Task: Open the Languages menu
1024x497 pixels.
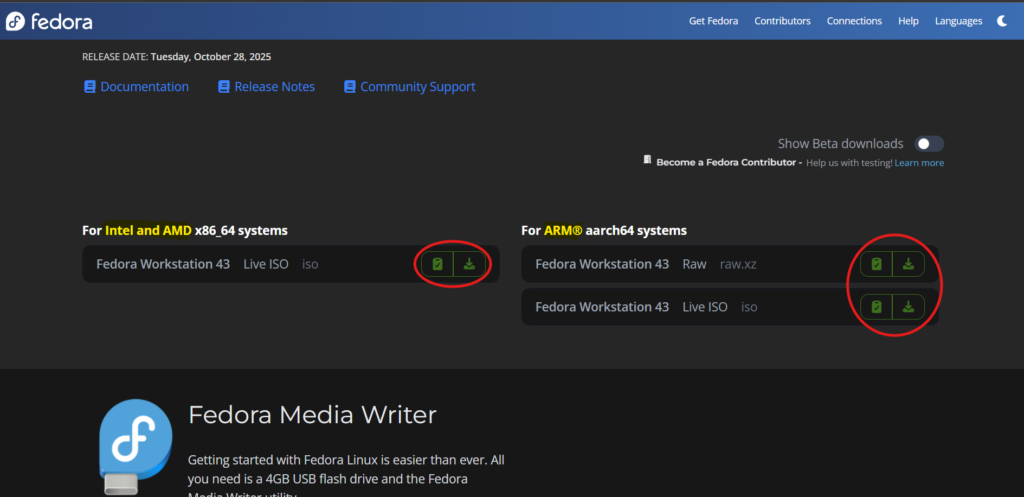Action: click(x=959, y=21)
